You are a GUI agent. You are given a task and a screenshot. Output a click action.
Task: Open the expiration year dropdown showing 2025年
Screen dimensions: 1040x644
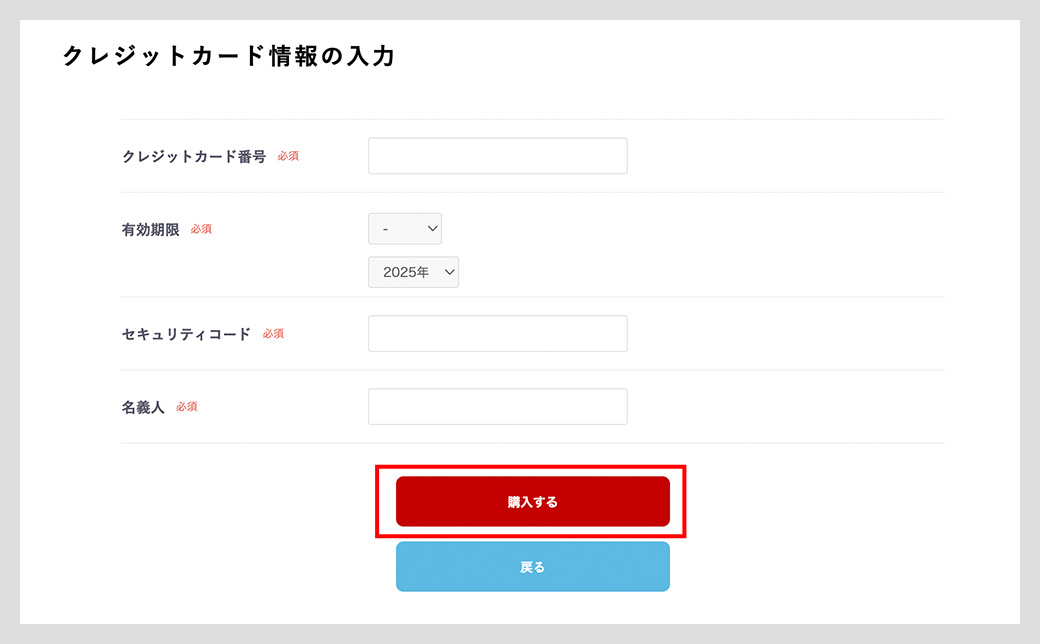[x=413, y=272]
